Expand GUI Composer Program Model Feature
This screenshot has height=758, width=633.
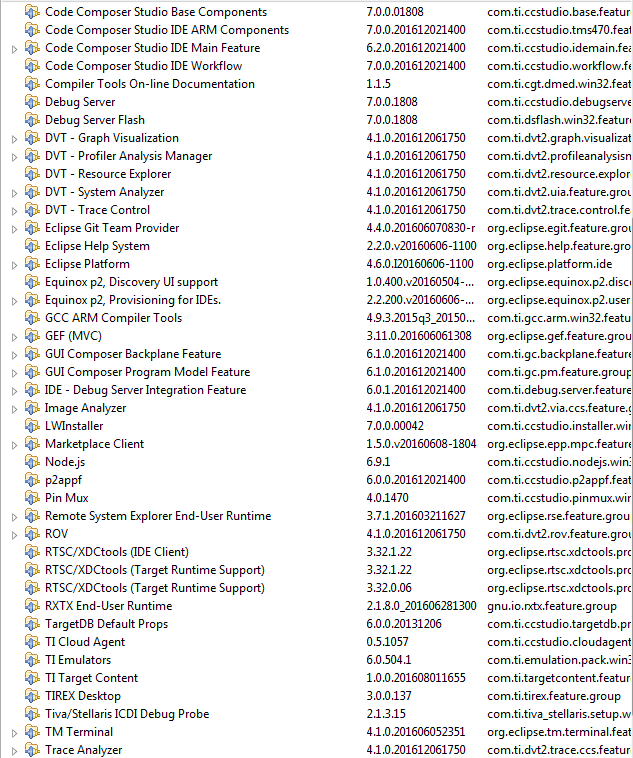point(15,373)
